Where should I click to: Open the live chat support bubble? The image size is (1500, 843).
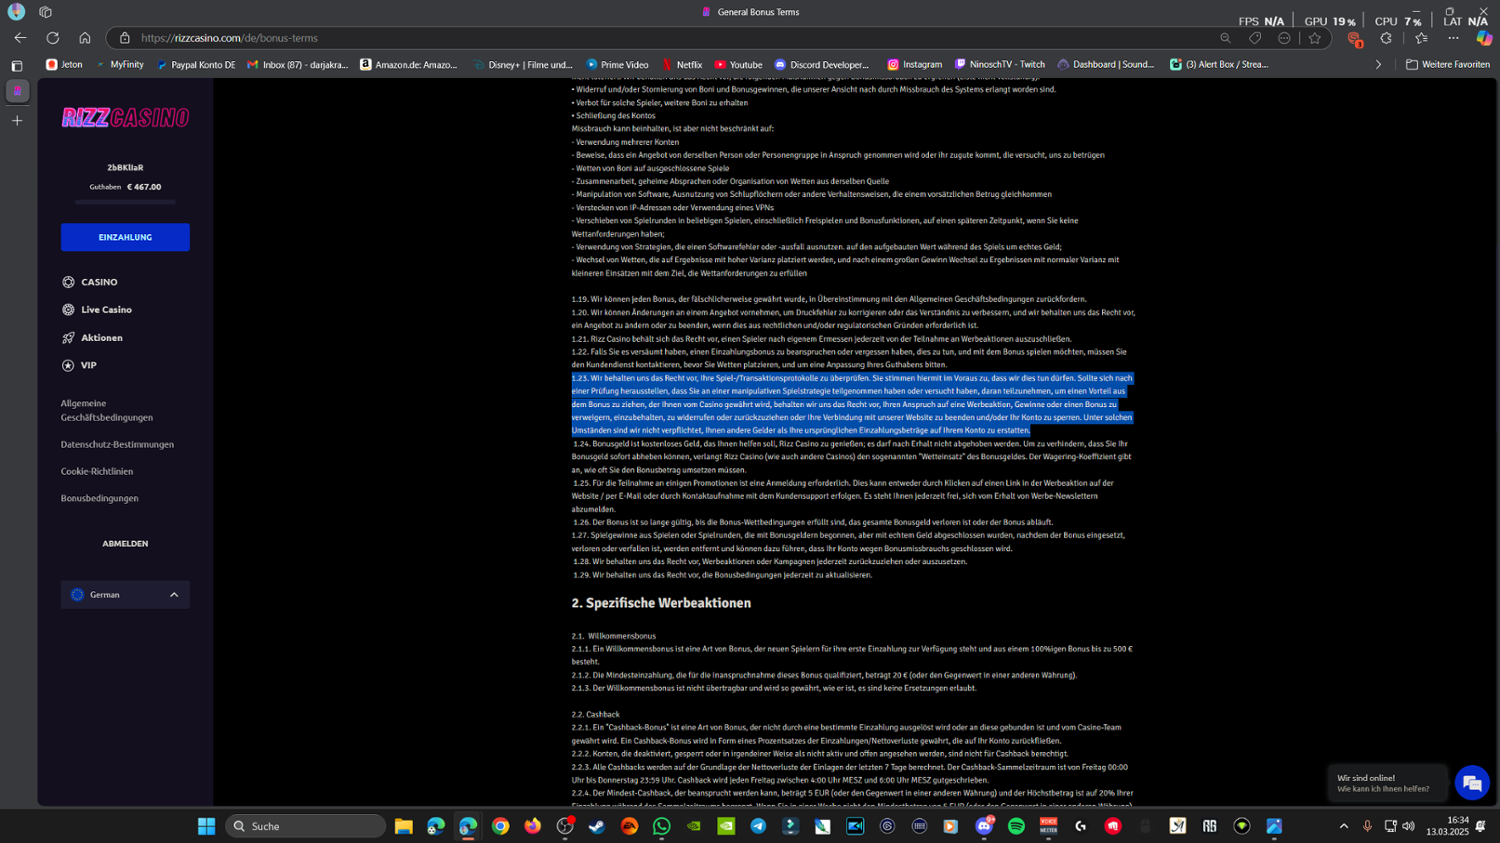coord(1471,783)
